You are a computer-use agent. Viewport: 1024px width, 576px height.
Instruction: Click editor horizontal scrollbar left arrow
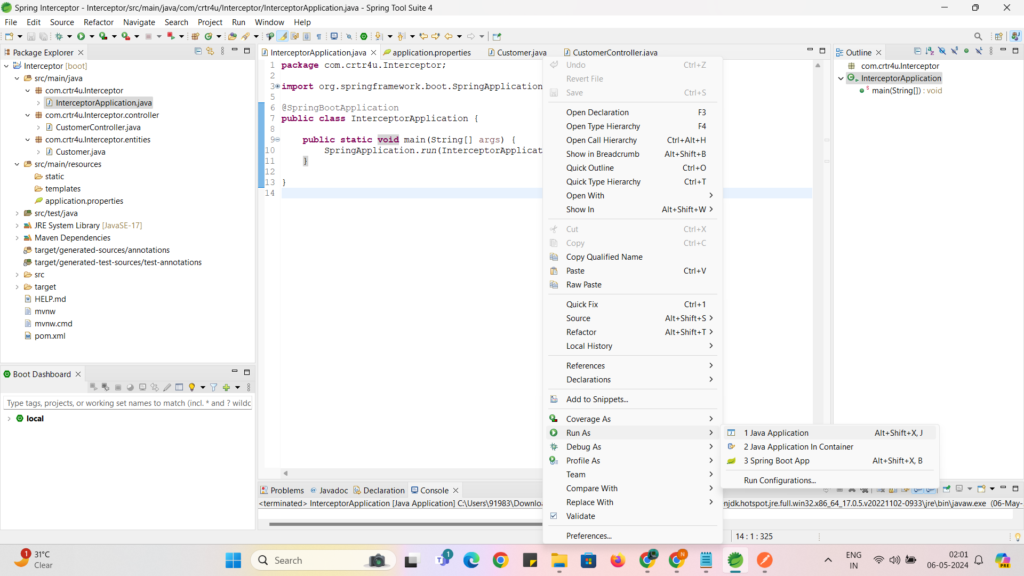(x=285, y=473)
